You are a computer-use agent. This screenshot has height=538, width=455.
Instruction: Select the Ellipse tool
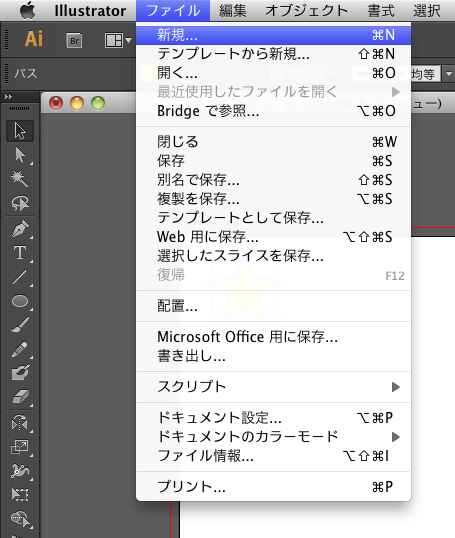coord(20,301)
